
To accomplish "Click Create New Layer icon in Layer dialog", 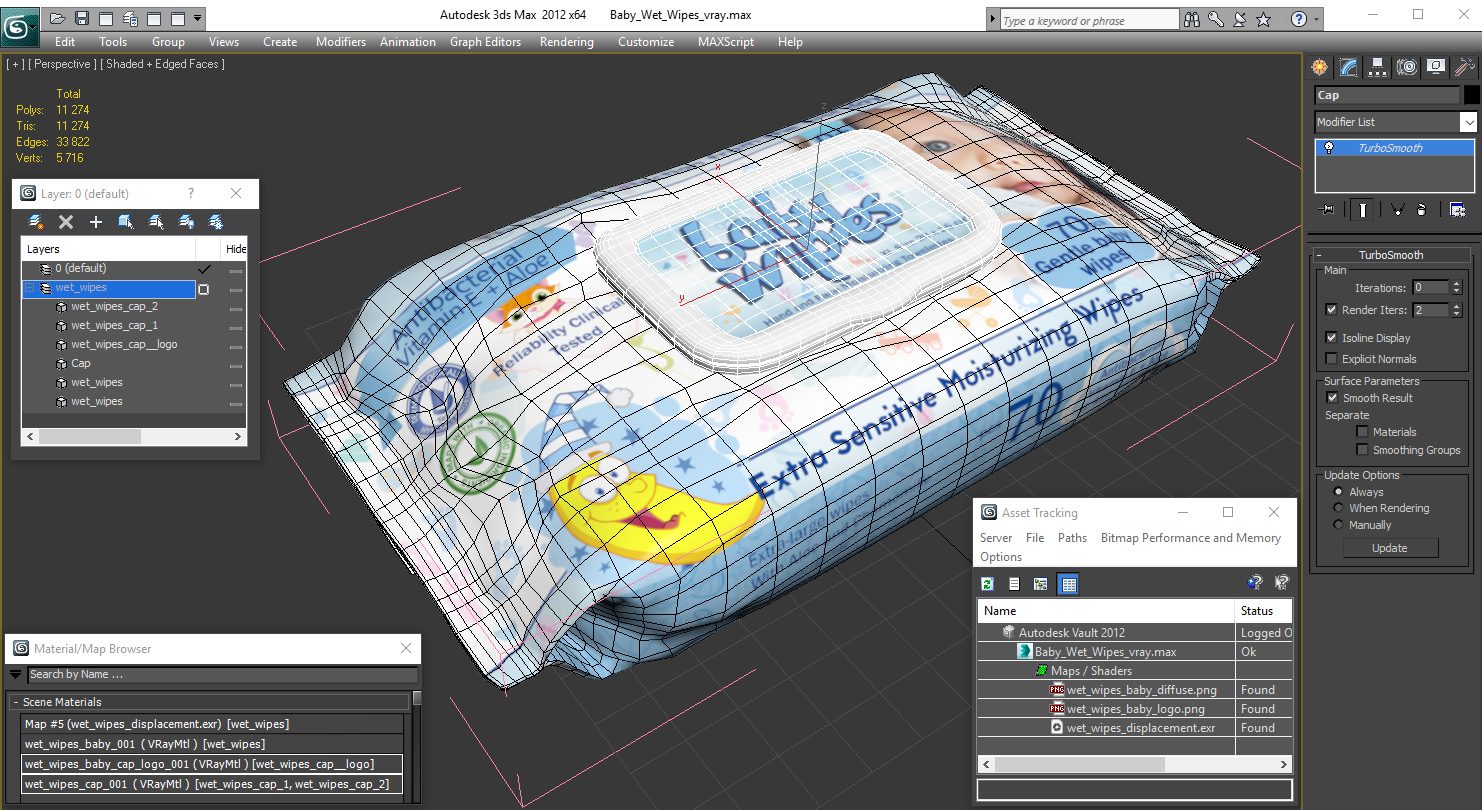I will coord(36,222).
